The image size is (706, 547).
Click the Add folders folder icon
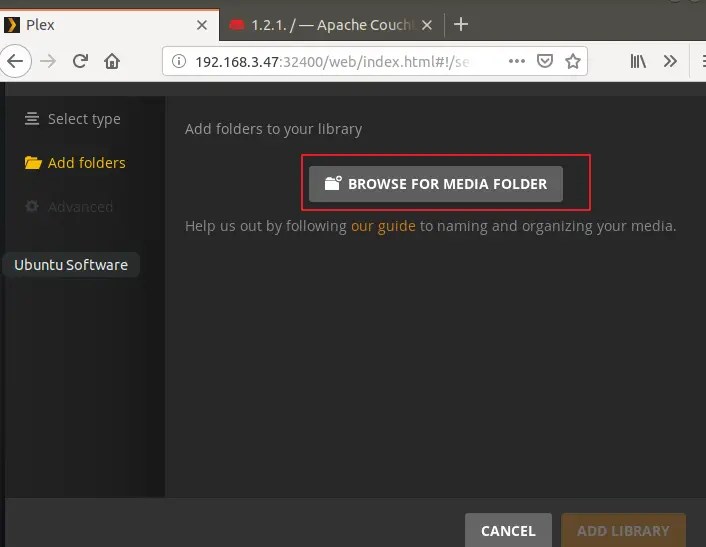(33, 162)
